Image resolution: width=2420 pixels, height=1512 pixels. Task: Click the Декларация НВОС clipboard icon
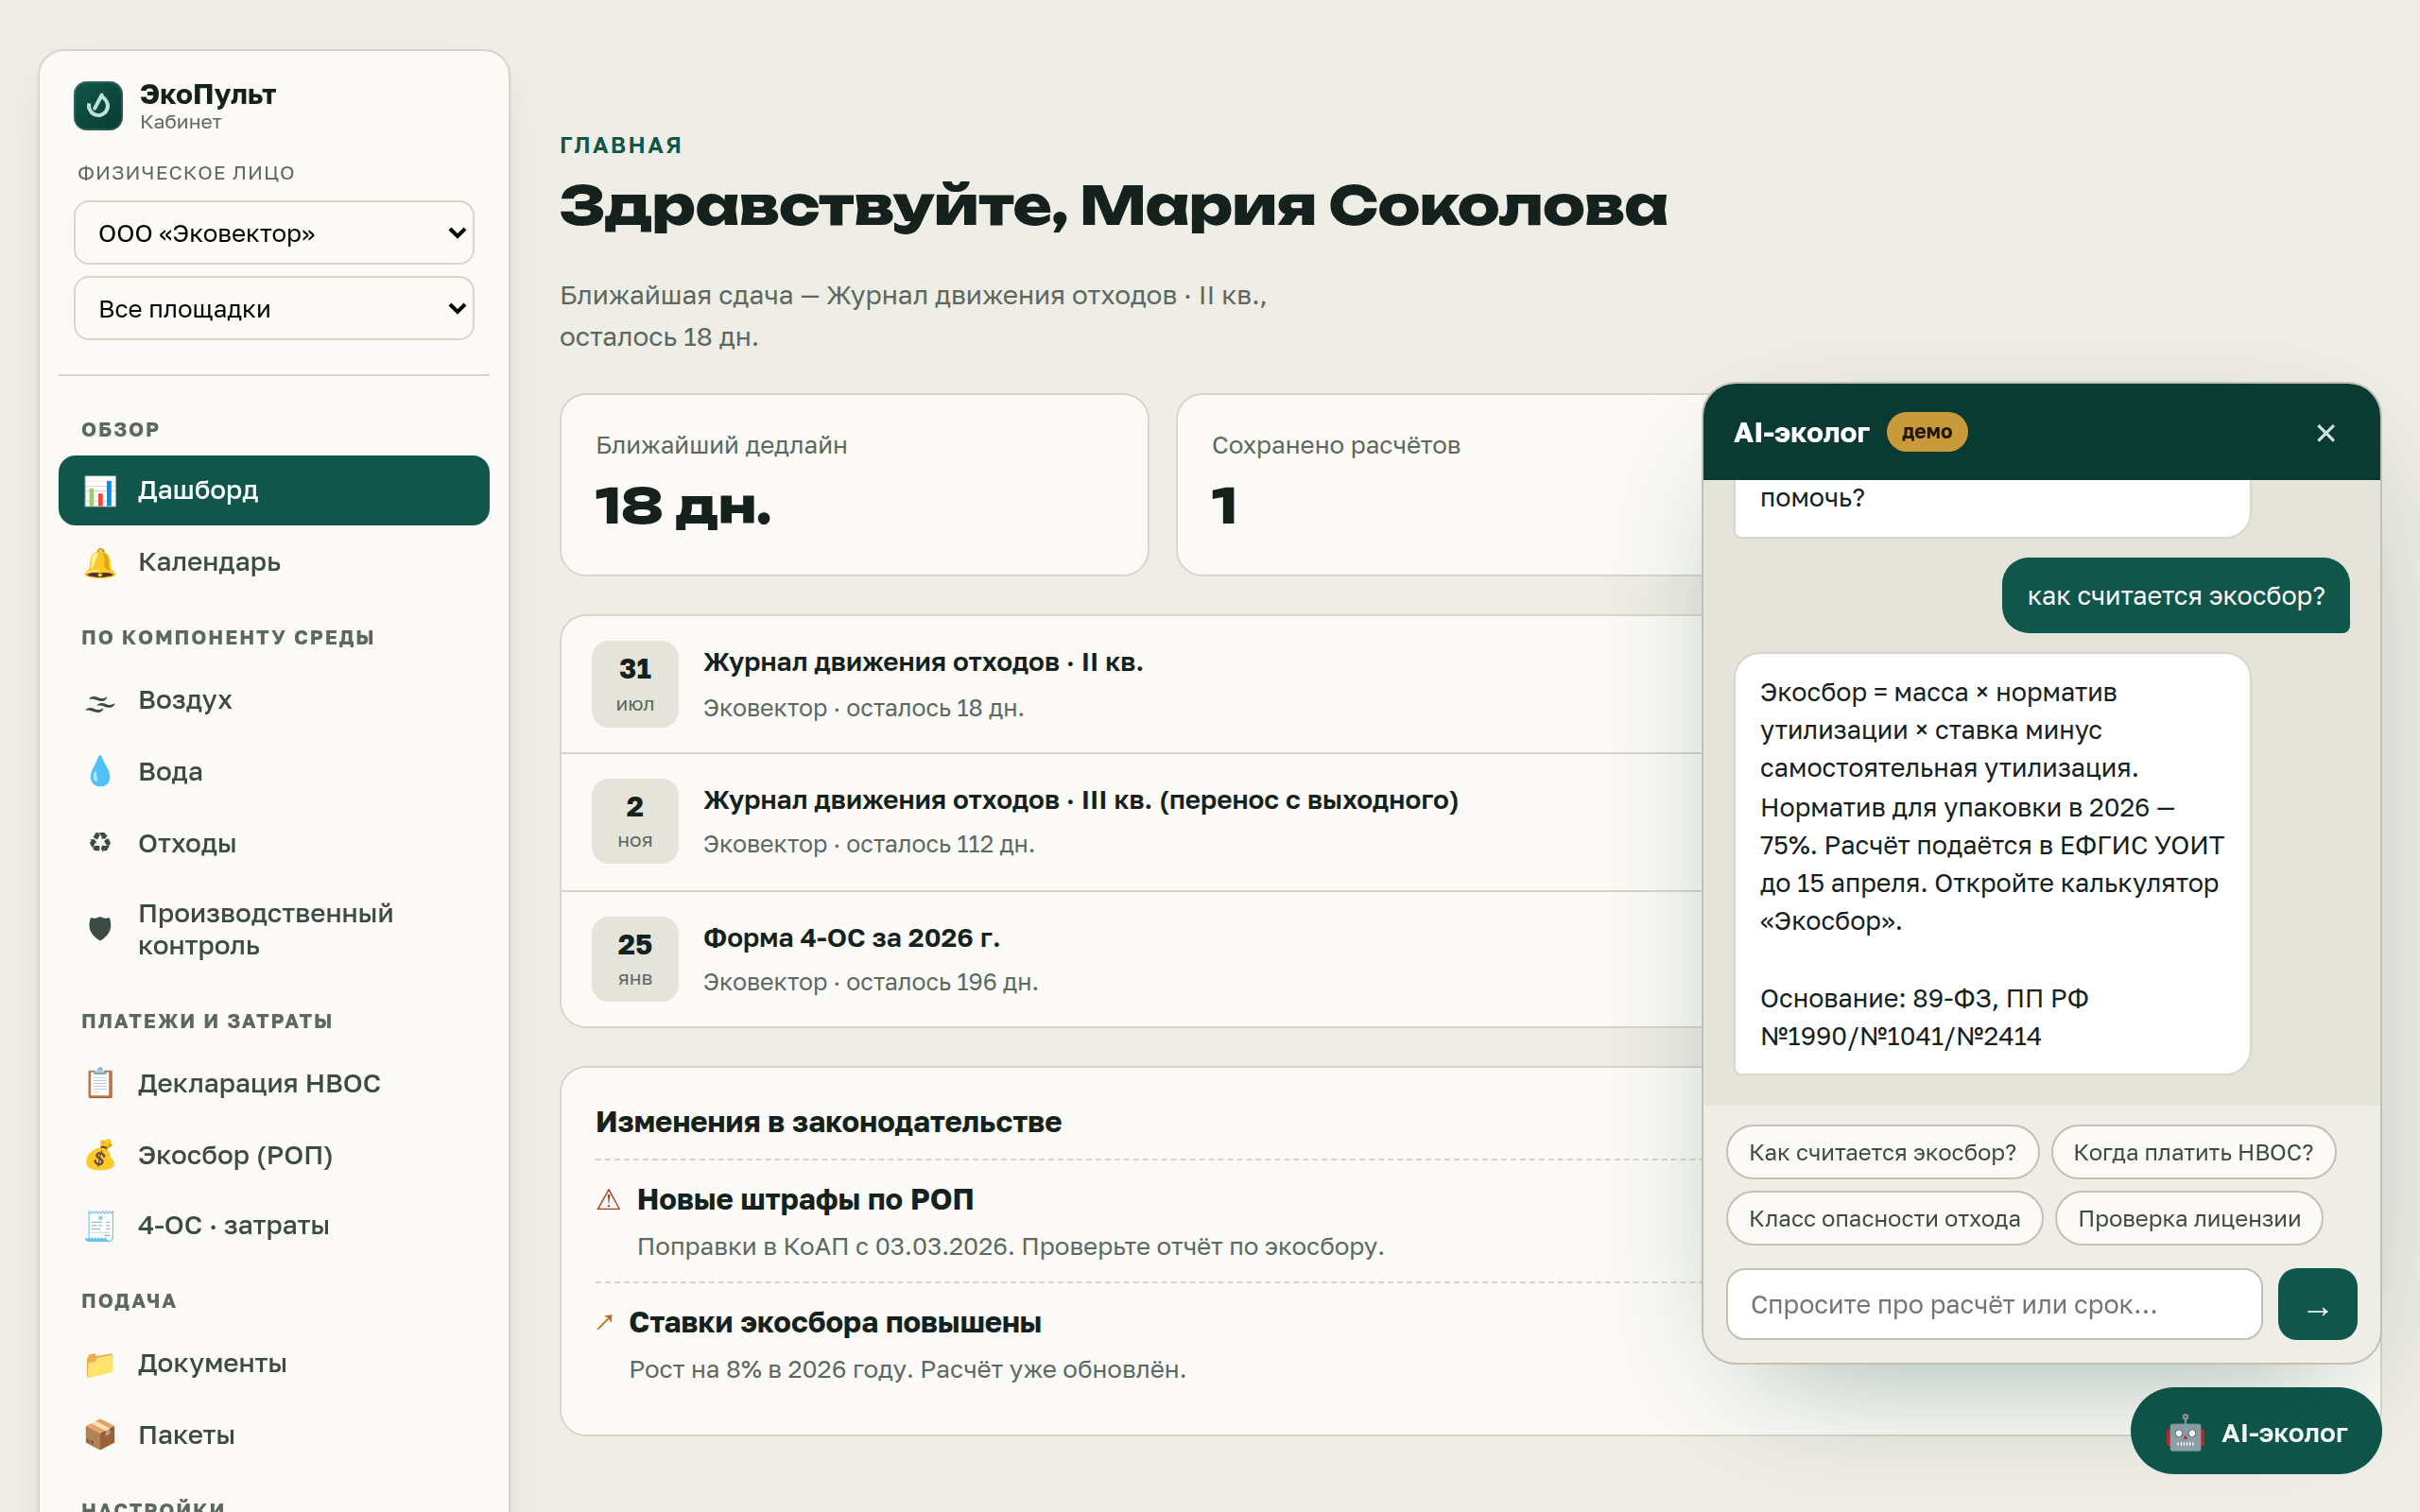coord(100,1084)
